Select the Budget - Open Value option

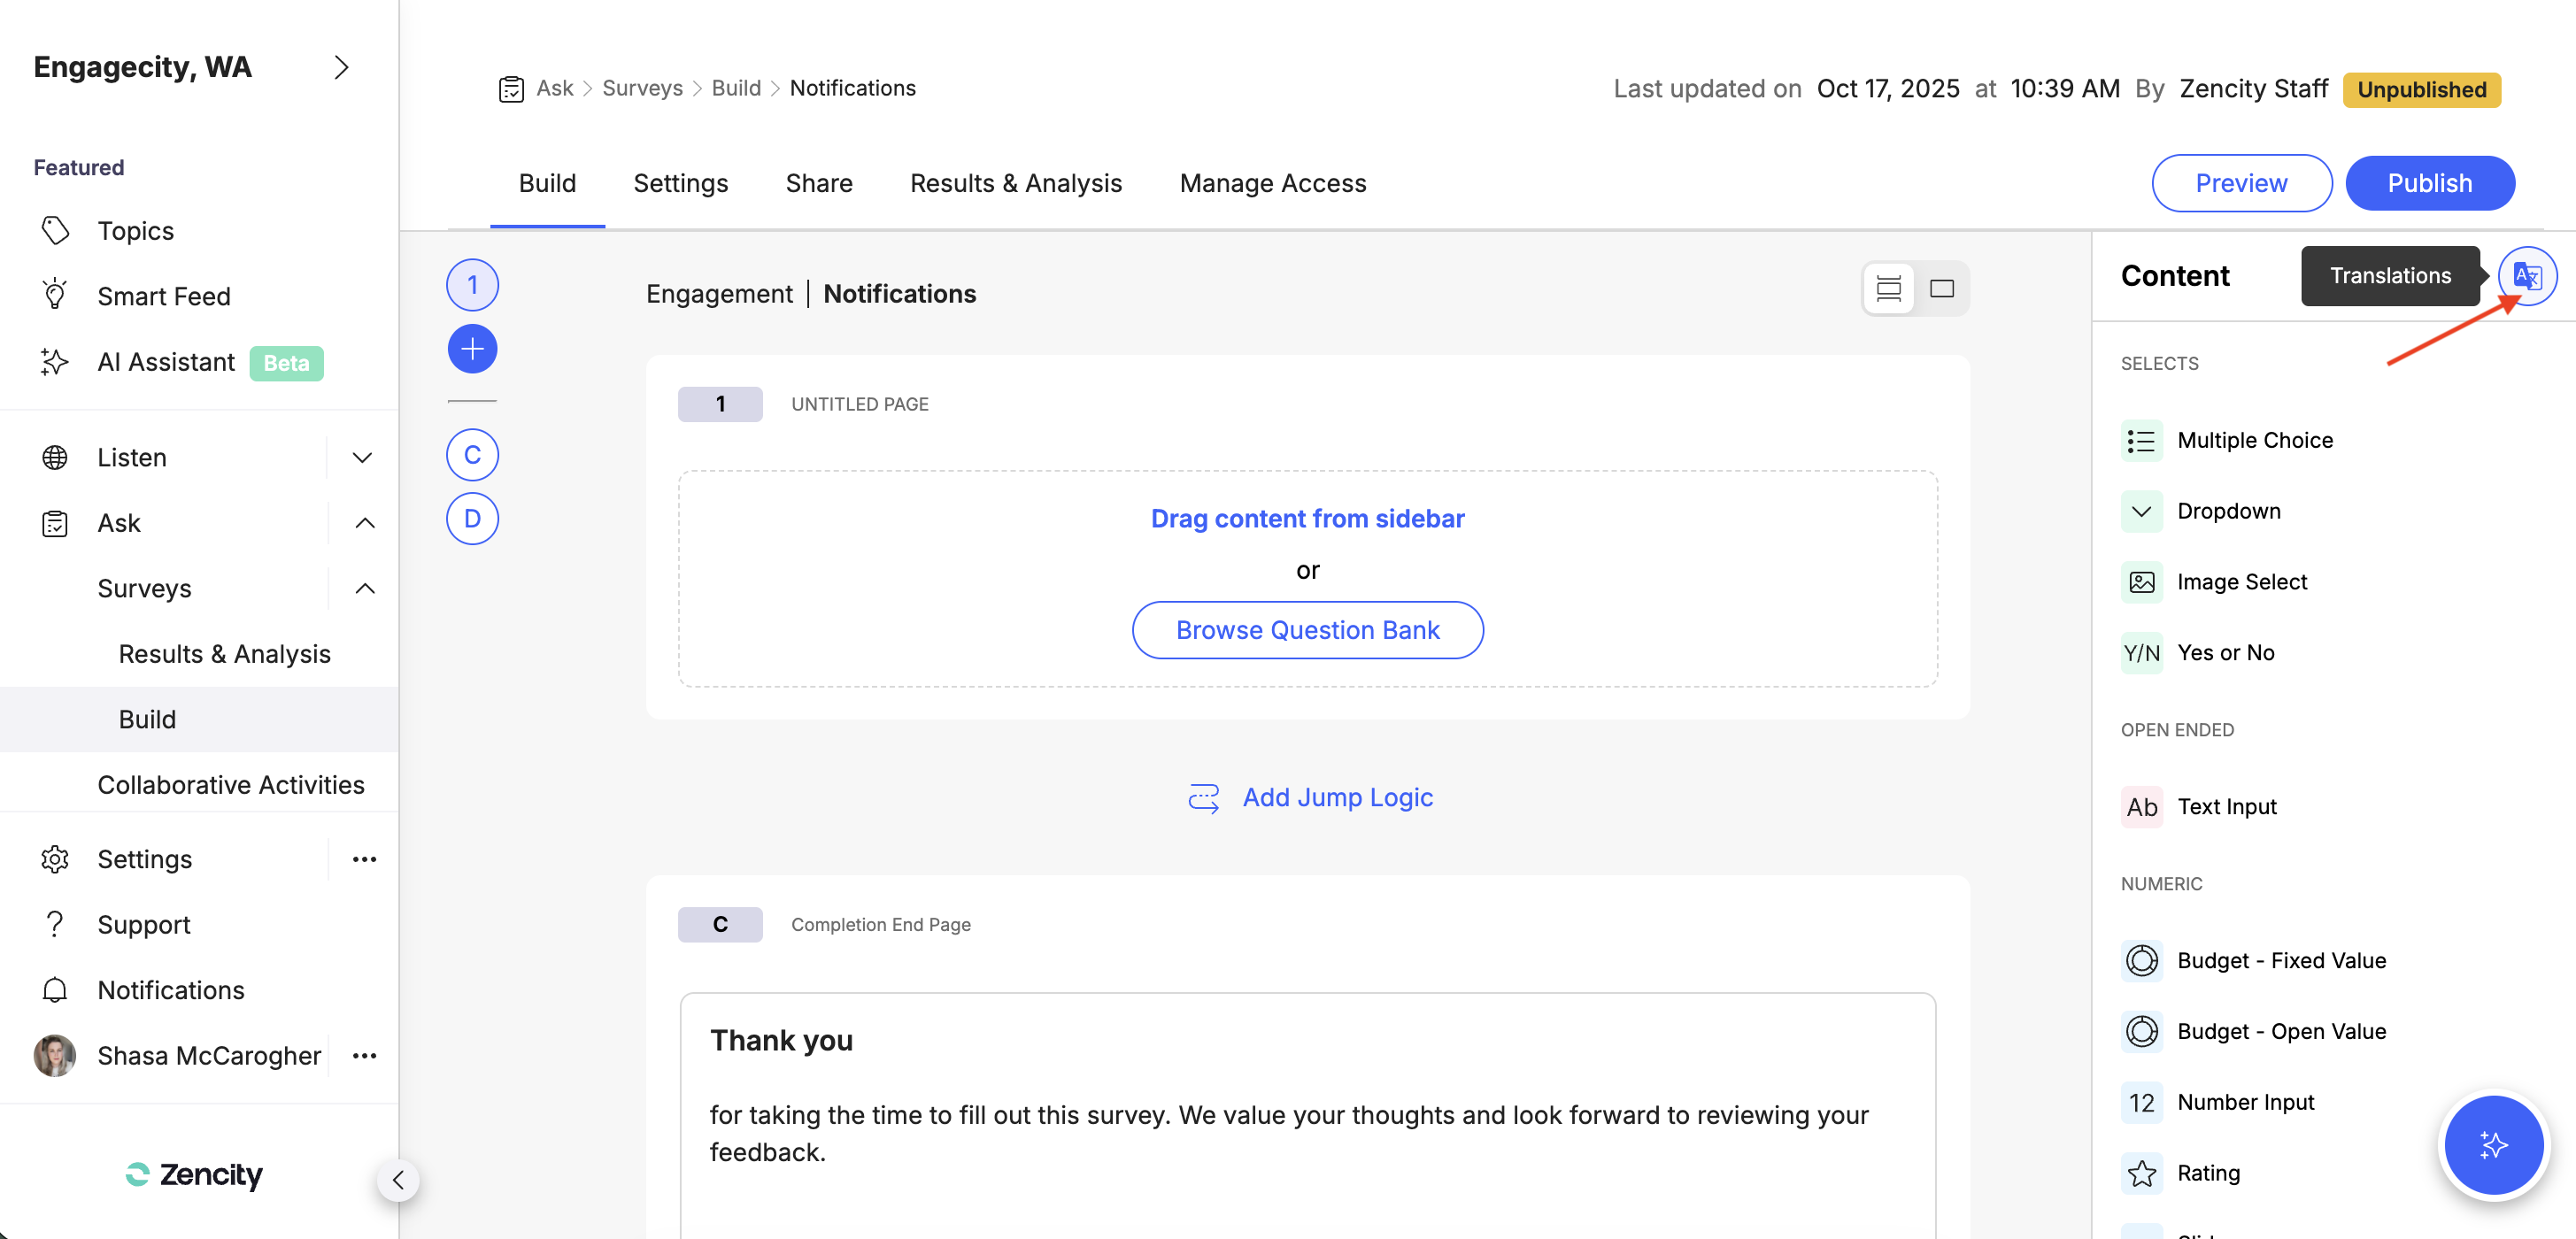2142,1031
